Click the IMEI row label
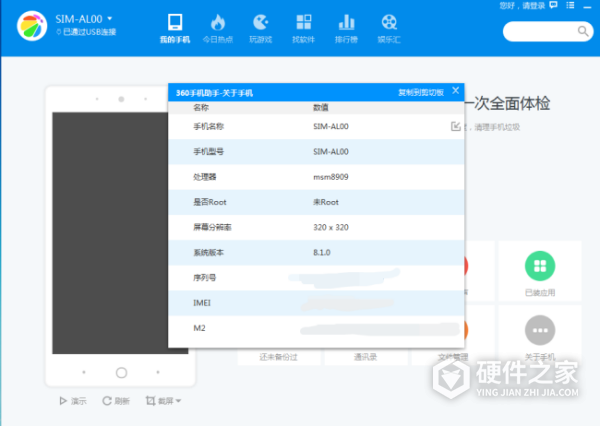Image resolution: width=600 pixels, height=426 pixels. click(202, 303)
